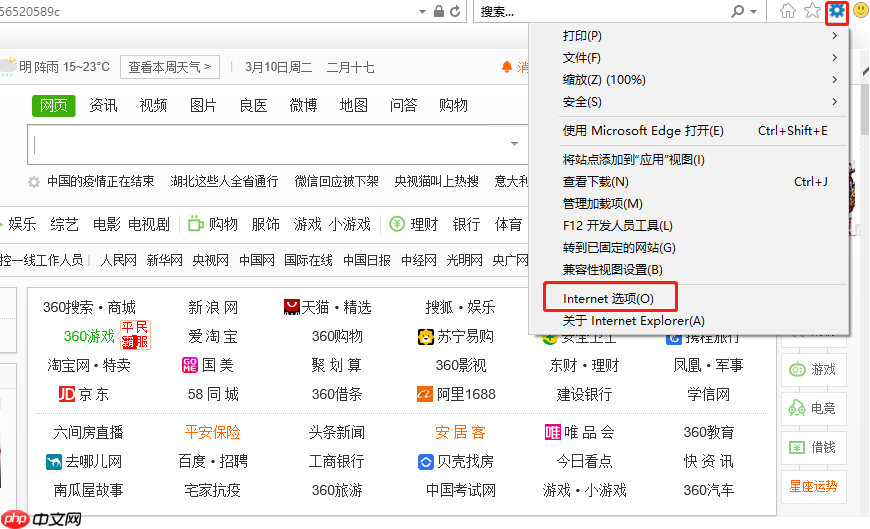Switch to the 地图 search tab
Viewport: 870px width, 529px height.
(353, 105)
